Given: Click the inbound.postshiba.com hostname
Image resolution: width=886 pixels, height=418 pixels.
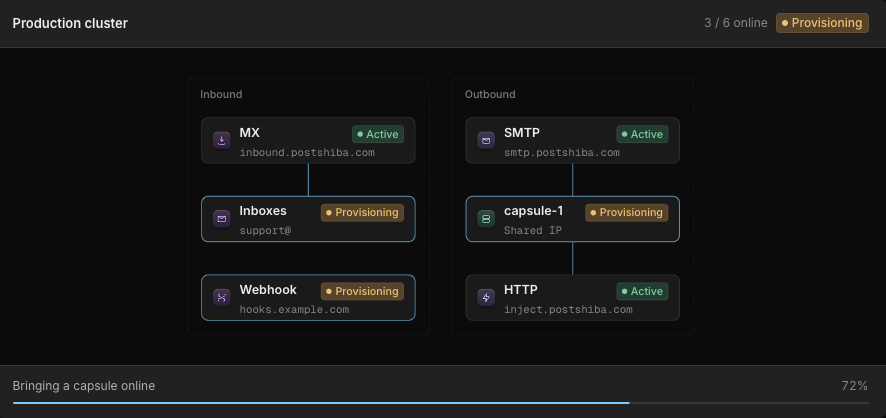Looking at the screenshot, I should [x=307, y=153].
